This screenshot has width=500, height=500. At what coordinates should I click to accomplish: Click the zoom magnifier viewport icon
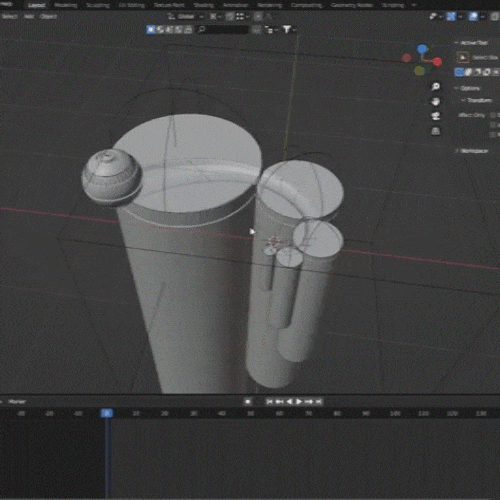(435, 87)
